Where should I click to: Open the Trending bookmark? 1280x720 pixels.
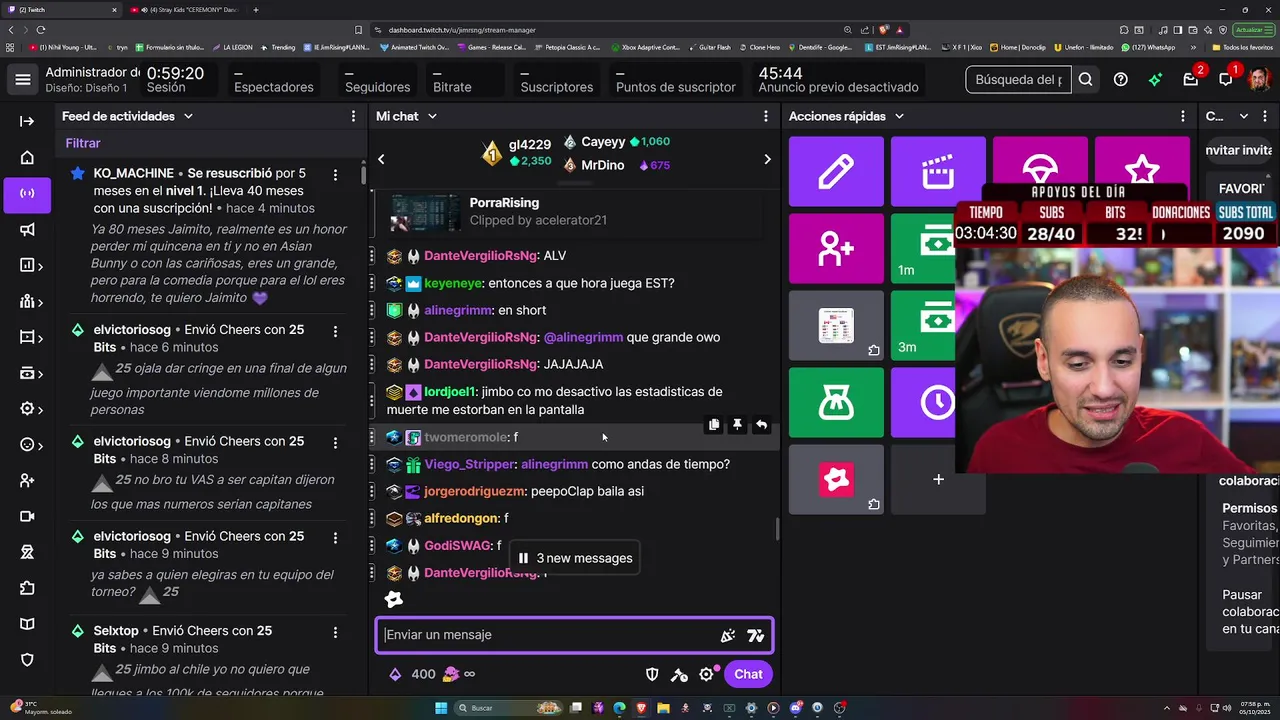277,47
